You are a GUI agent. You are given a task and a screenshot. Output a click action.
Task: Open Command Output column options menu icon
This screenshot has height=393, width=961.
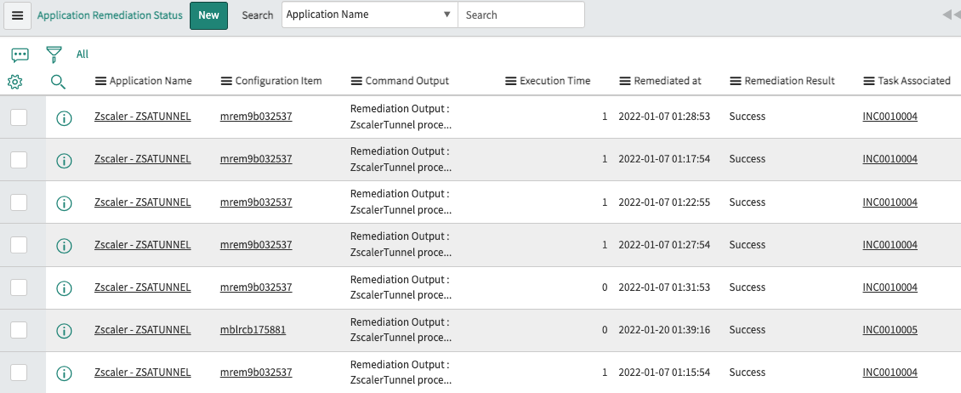click(356, 81)
